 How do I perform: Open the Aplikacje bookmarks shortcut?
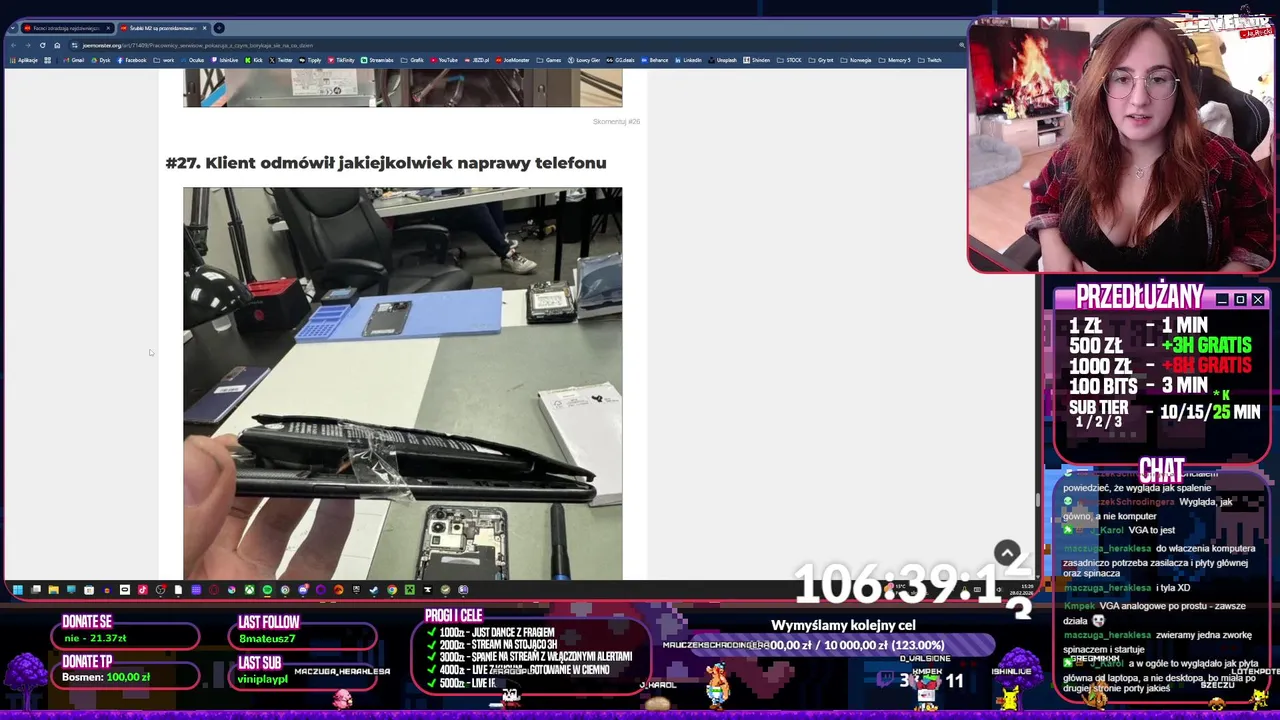[x=24, y=60]
